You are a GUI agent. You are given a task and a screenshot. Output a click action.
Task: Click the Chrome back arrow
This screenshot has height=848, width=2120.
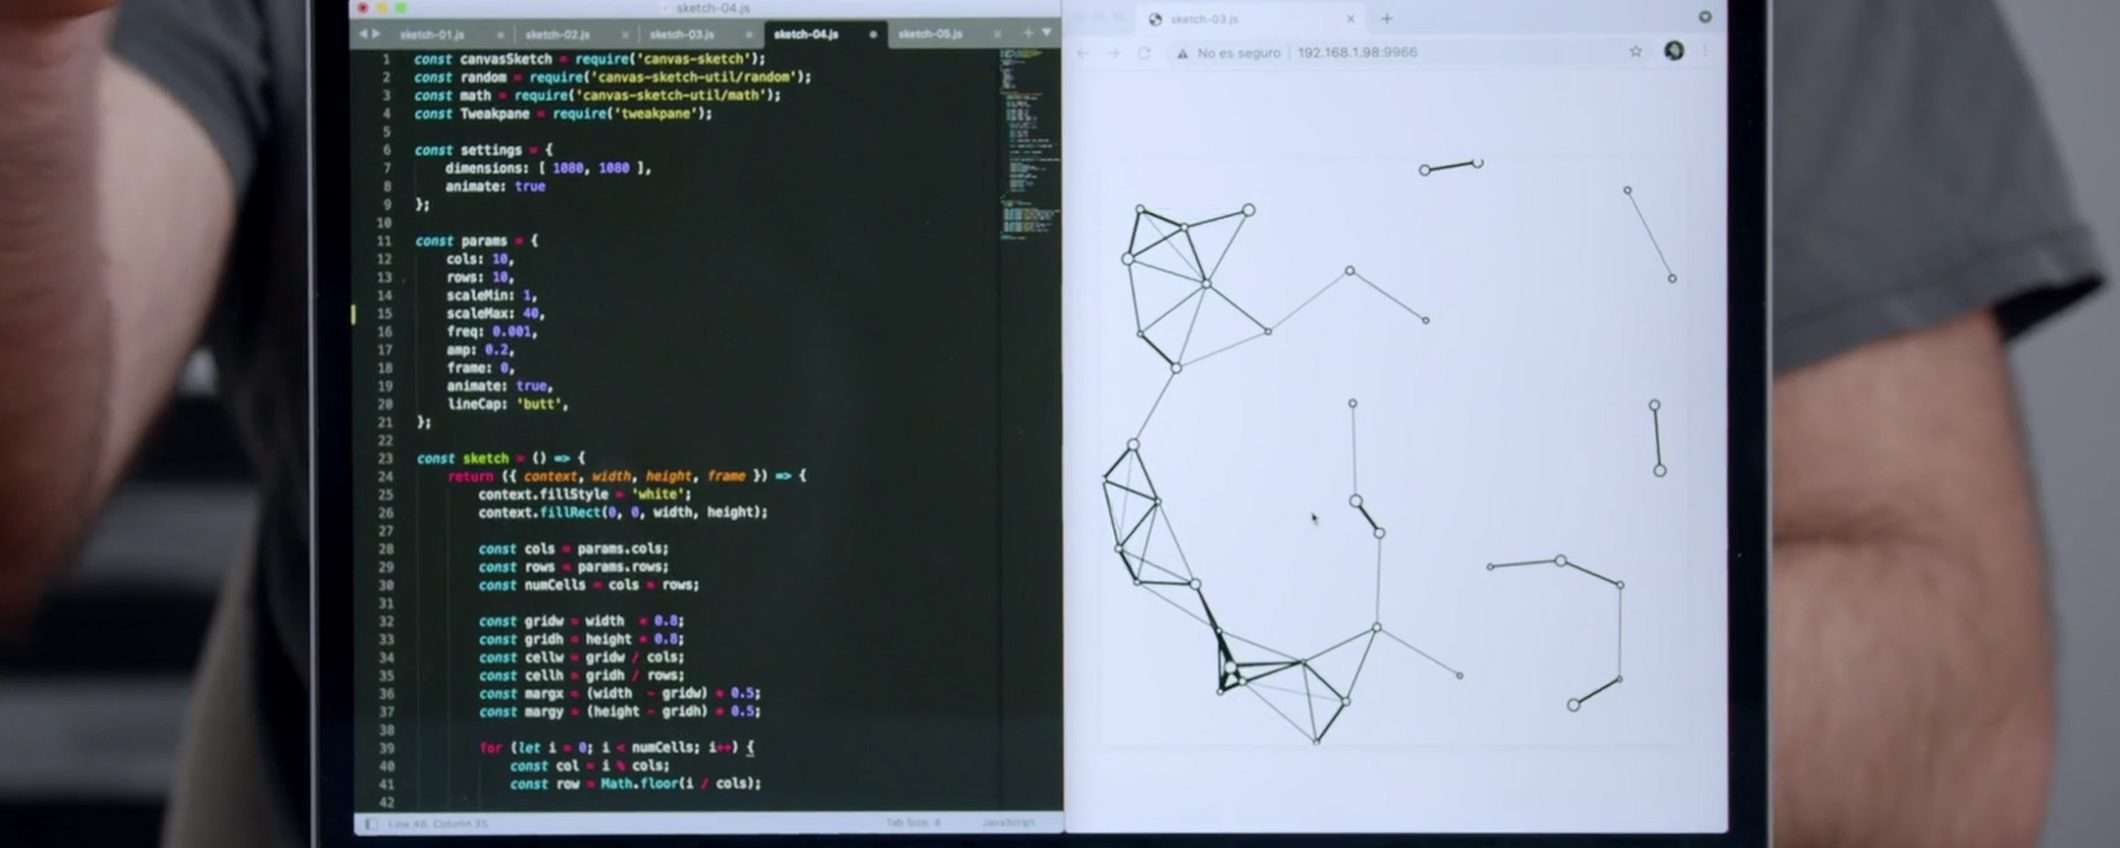click(x=1083, y=53)
